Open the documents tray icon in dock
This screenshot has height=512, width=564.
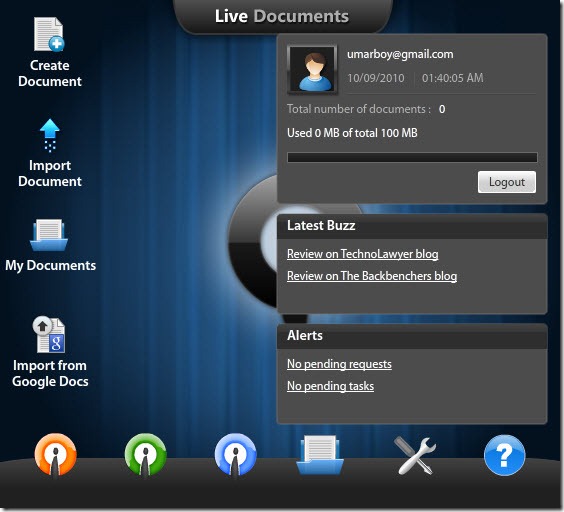(x=320, y=455)
